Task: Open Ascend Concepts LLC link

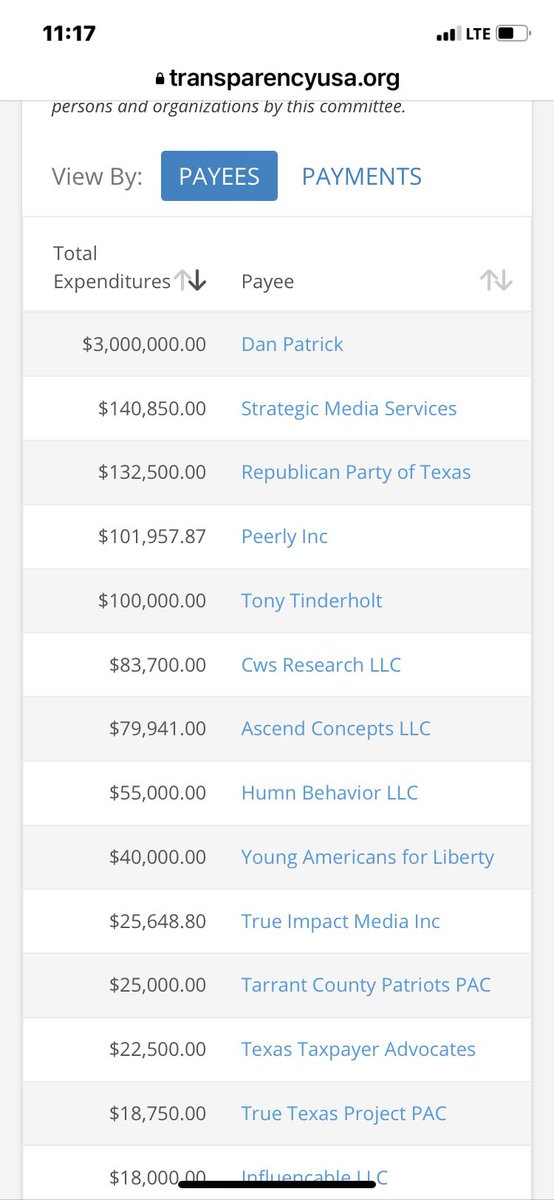Action: [336, 728]
